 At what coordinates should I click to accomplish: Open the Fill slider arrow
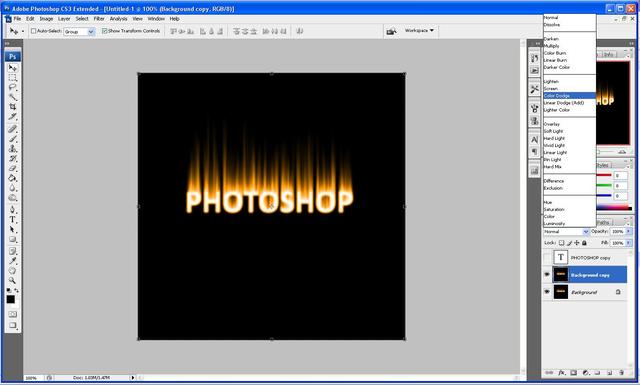pyautogui.click(x=629, y=243)
